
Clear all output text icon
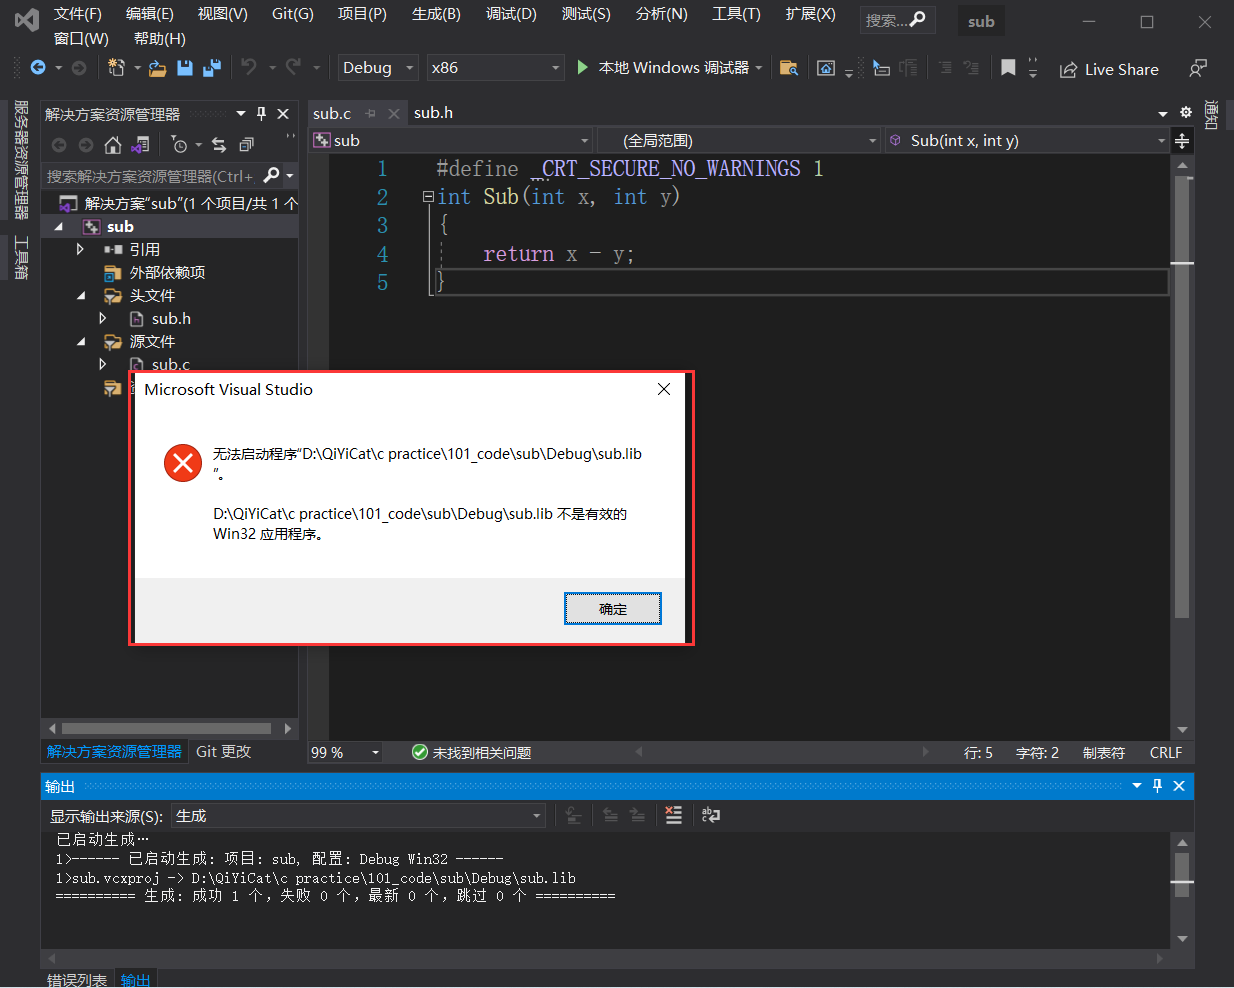click(x=674, y=815)
